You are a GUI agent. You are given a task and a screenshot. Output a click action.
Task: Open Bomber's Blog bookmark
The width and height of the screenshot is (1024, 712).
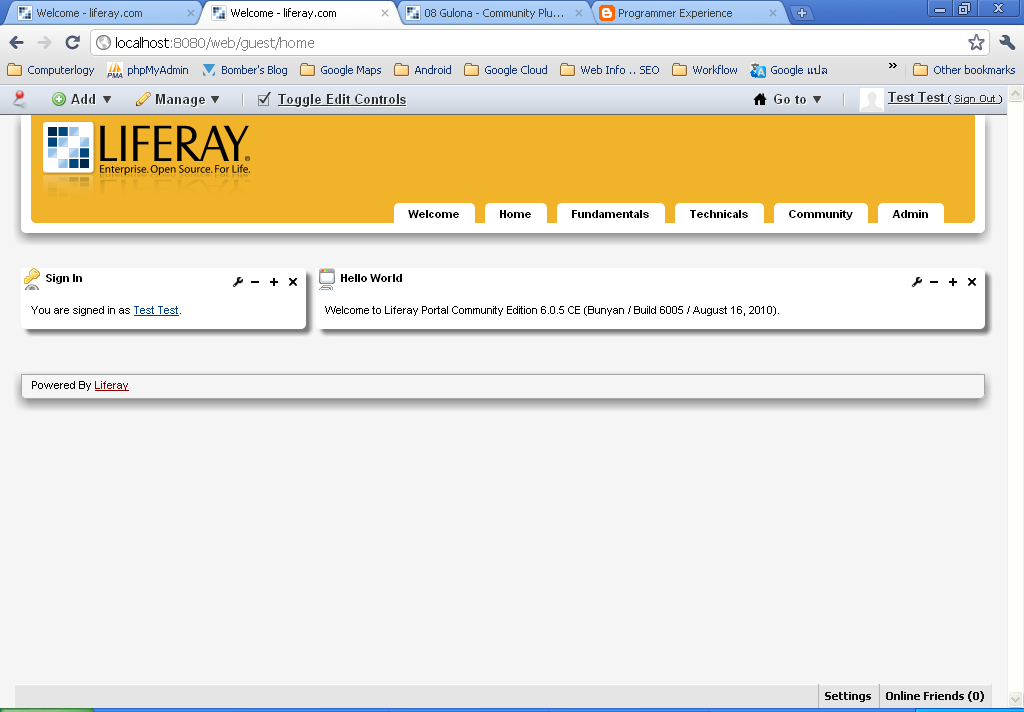(246, 70)
